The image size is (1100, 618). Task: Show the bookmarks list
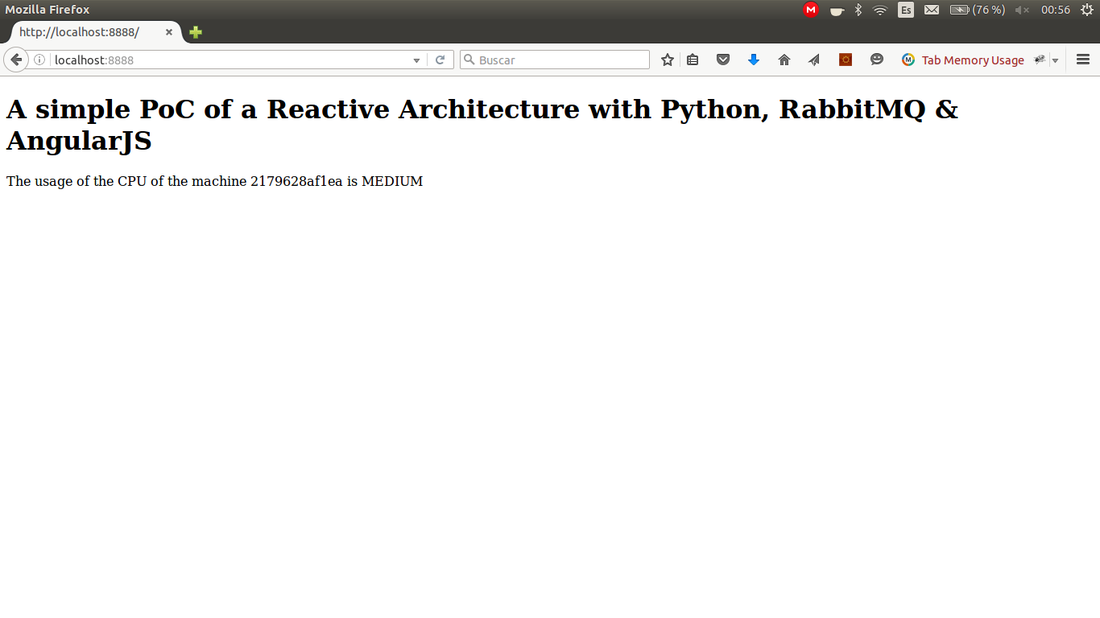693,60
